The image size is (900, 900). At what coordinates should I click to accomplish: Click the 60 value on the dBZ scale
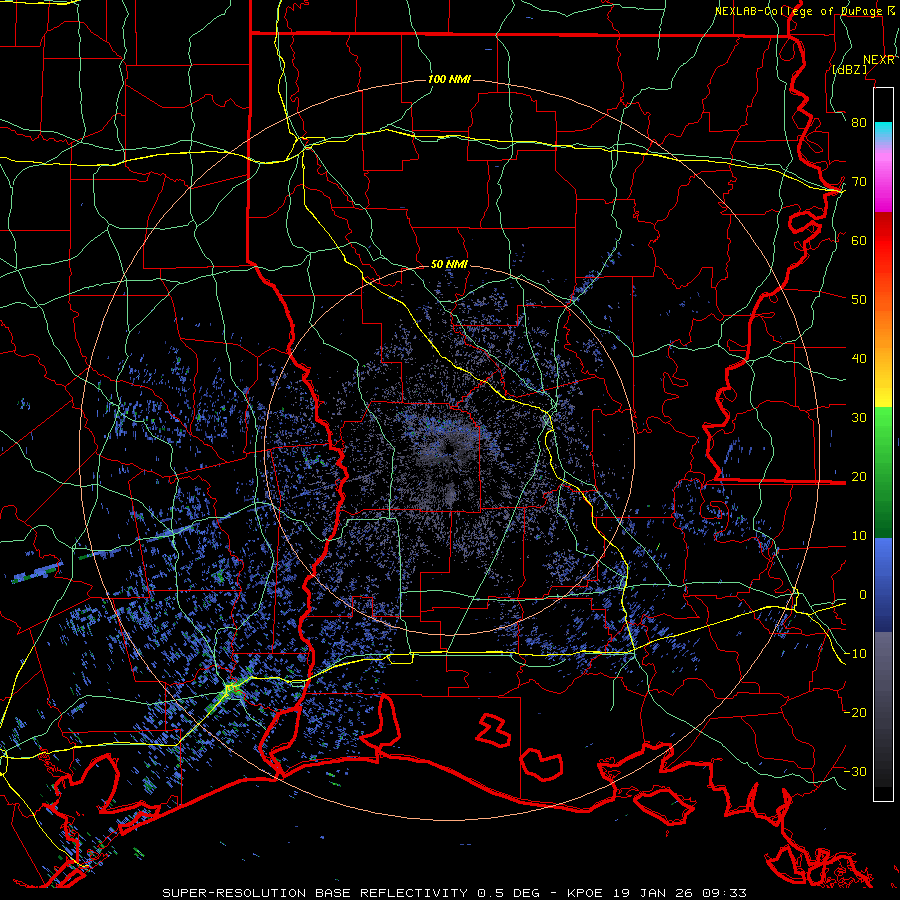click(x=859, y=241)
